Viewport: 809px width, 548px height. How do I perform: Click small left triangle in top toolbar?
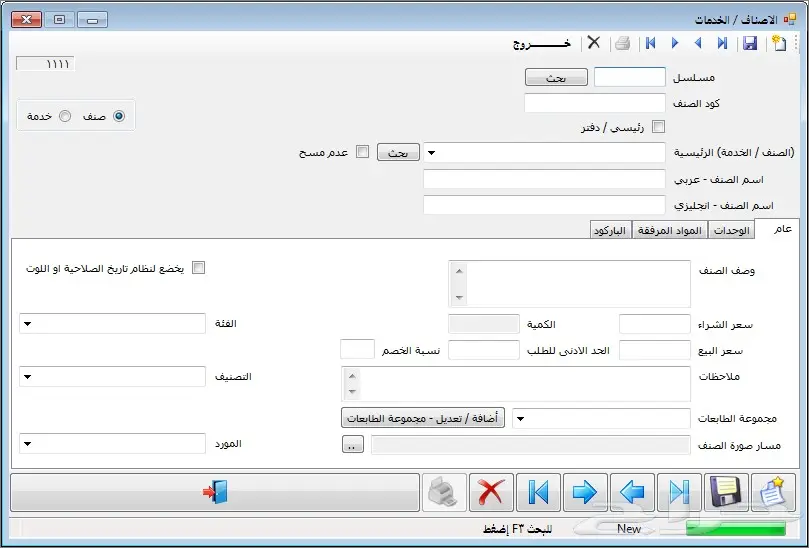(x=698, y=43)
